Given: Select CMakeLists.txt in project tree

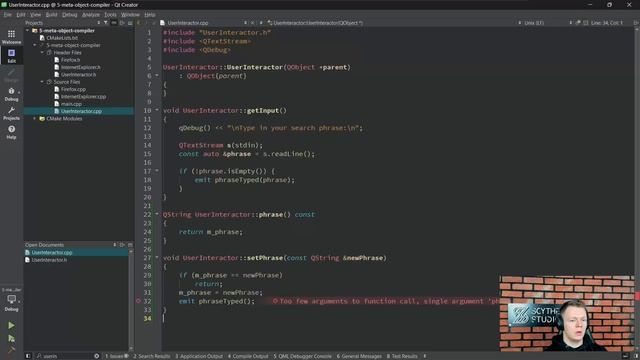Looking at the screenshot, I should tap(62, 38).
